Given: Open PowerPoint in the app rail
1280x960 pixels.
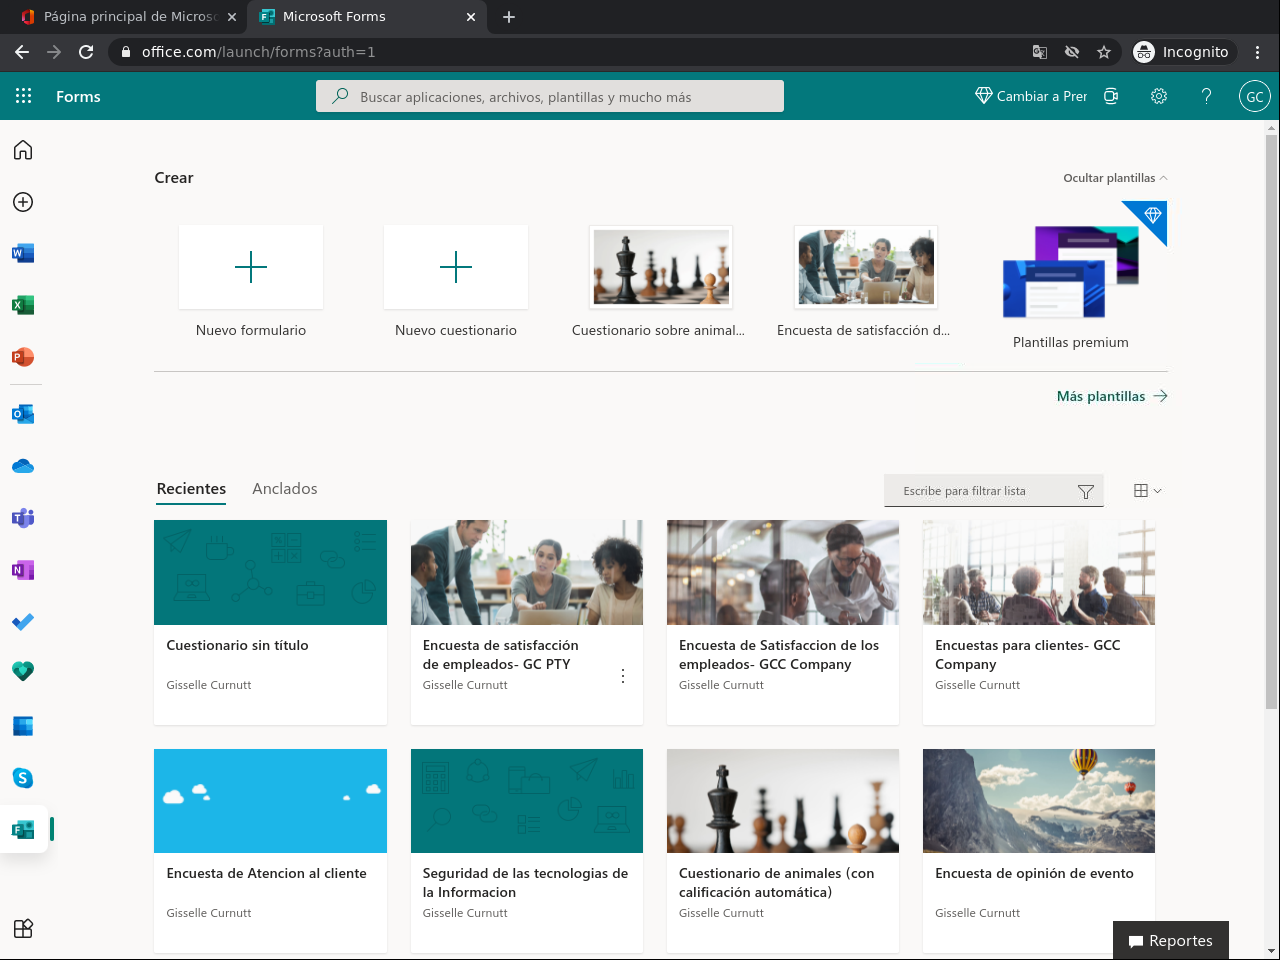Looking at the screenshot, I should coord(23,357).
